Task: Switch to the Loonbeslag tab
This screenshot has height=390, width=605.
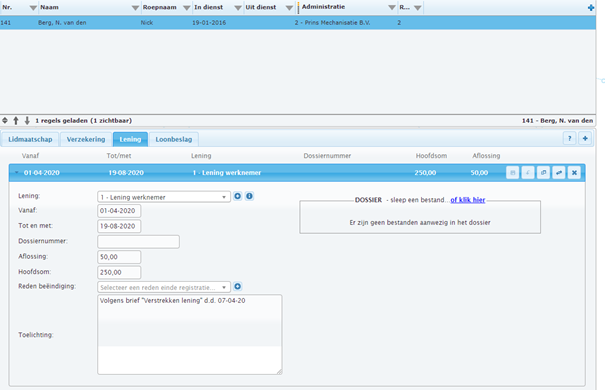Action: [174, 139]
